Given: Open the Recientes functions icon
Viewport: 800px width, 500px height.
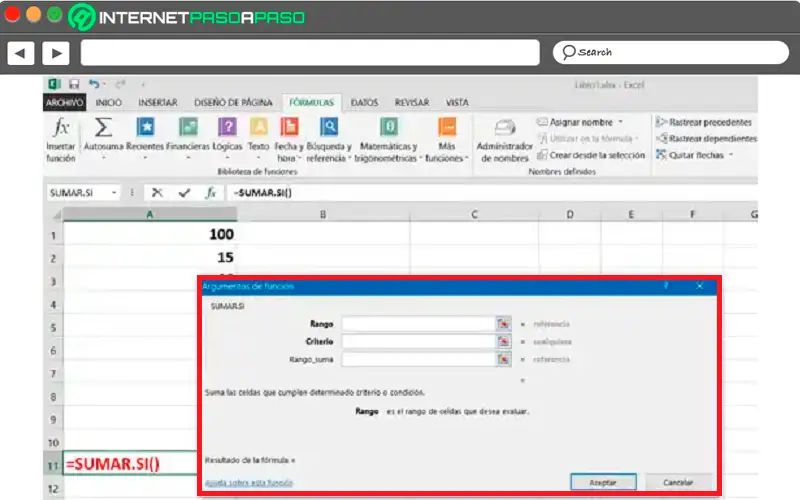Looking at the screenshot, I should (x=145, y=127).
